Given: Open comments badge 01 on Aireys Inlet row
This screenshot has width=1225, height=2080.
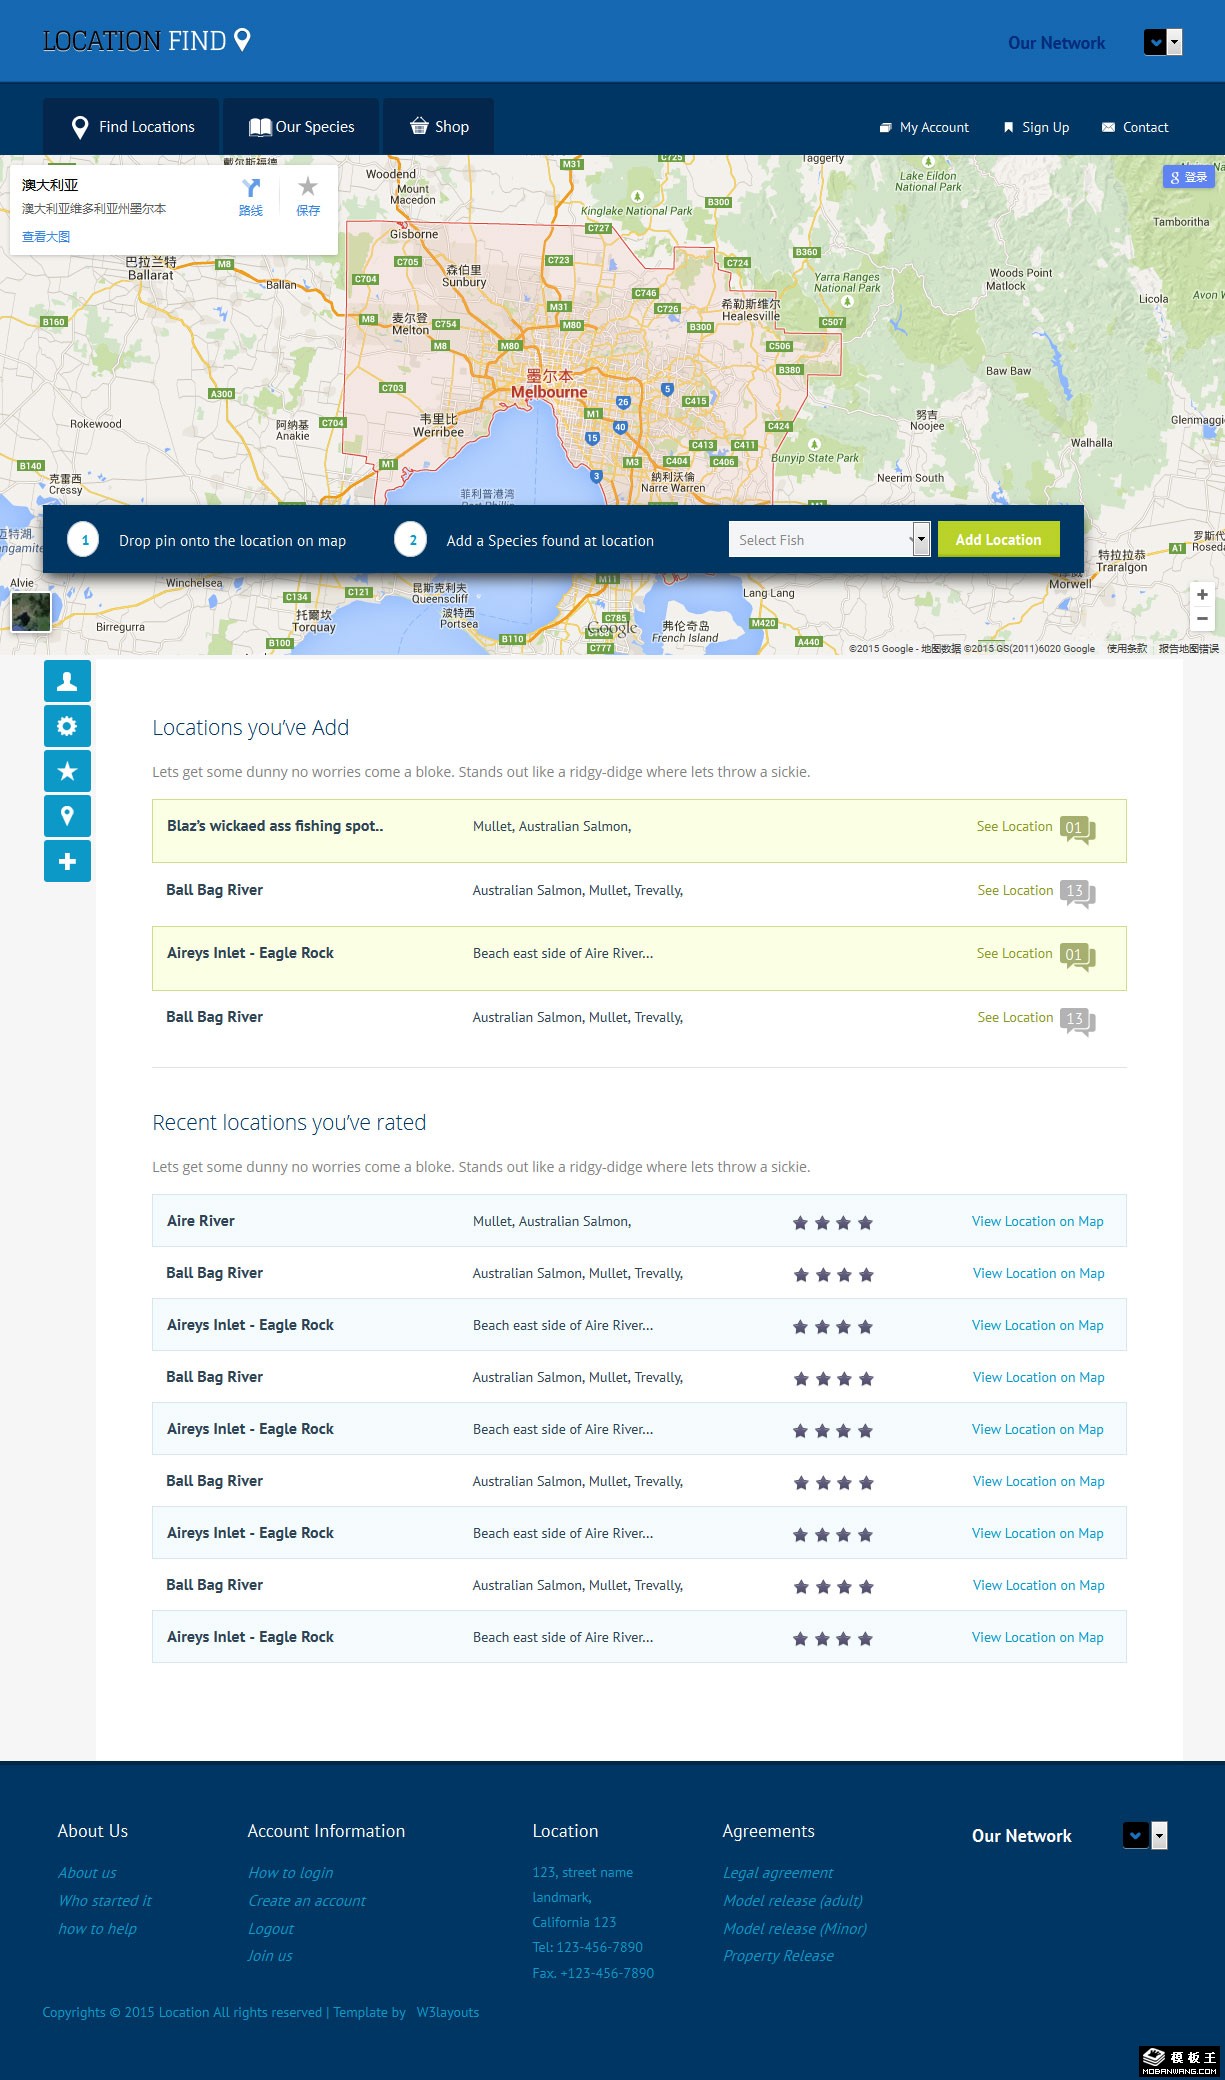Looking at the screenshot, I should 1077,957.
